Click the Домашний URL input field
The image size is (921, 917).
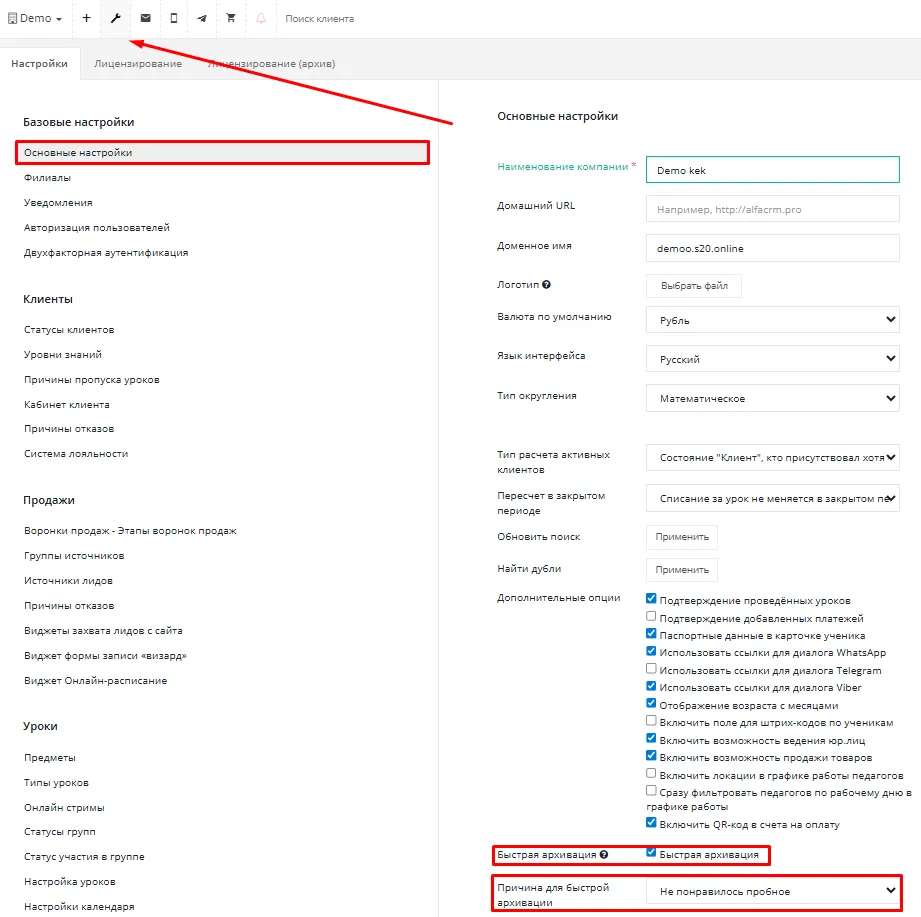point(772,209)
